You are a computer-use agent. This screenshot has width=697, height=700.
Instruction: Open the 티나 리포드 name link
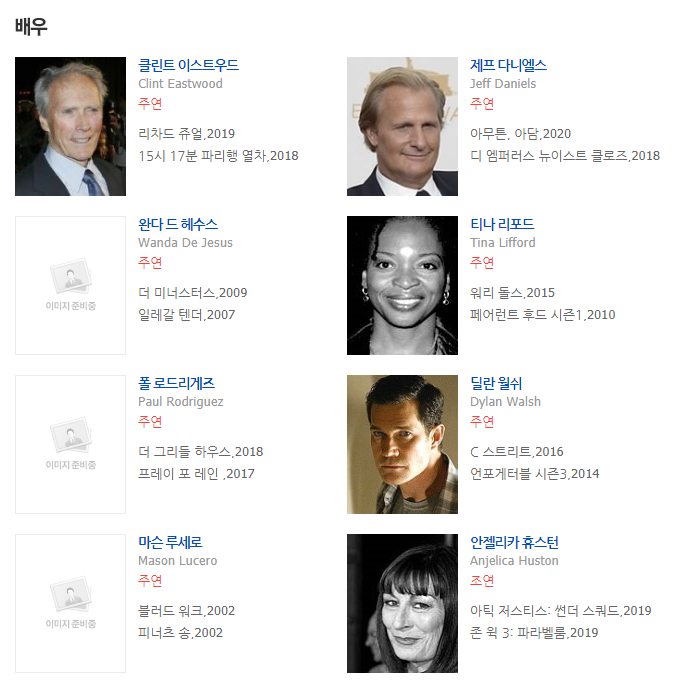pos(502,224)
